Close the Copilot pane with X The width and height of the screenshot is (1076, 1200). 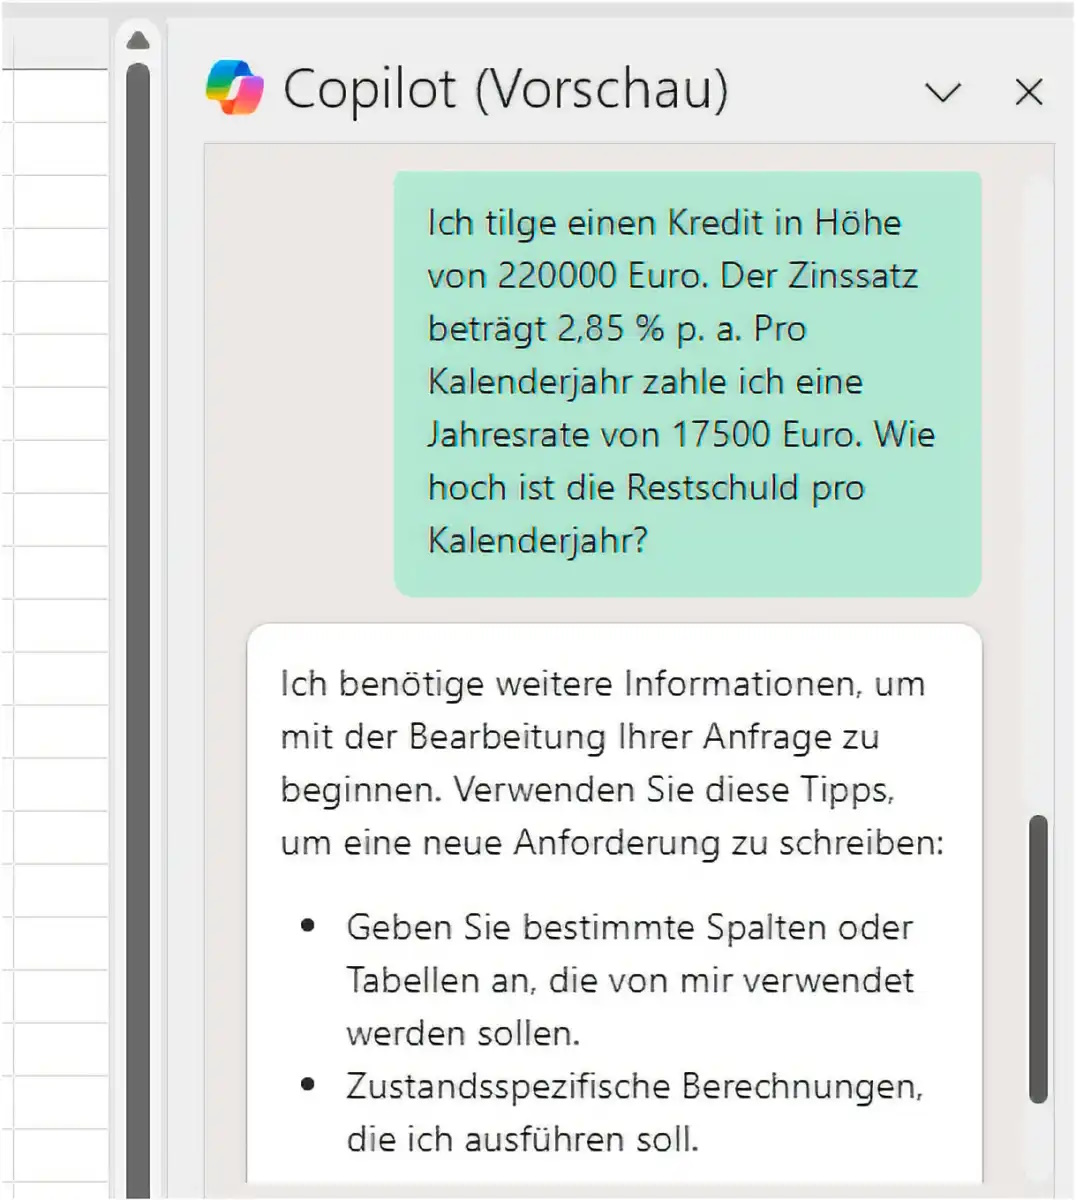pyautogui.click(x=1028, y=93)
